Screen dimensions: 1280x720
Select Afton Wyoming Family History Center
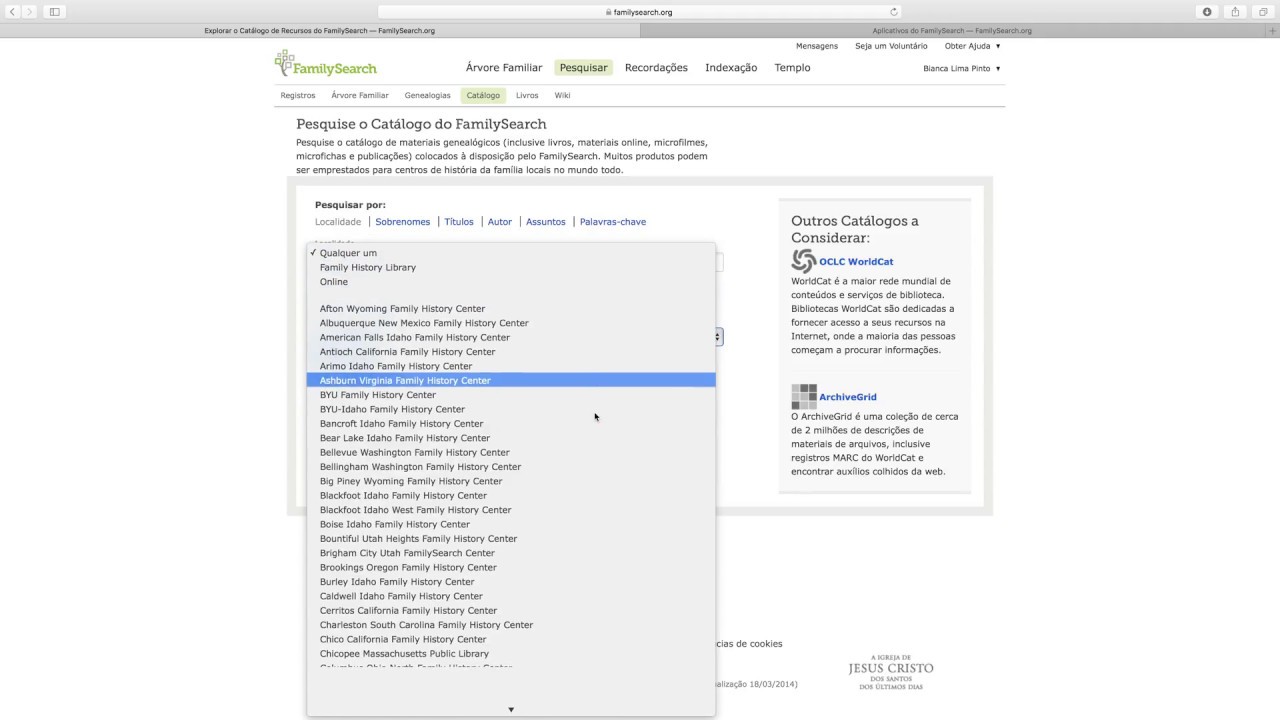pyautogui.click(x=511, y=309)
